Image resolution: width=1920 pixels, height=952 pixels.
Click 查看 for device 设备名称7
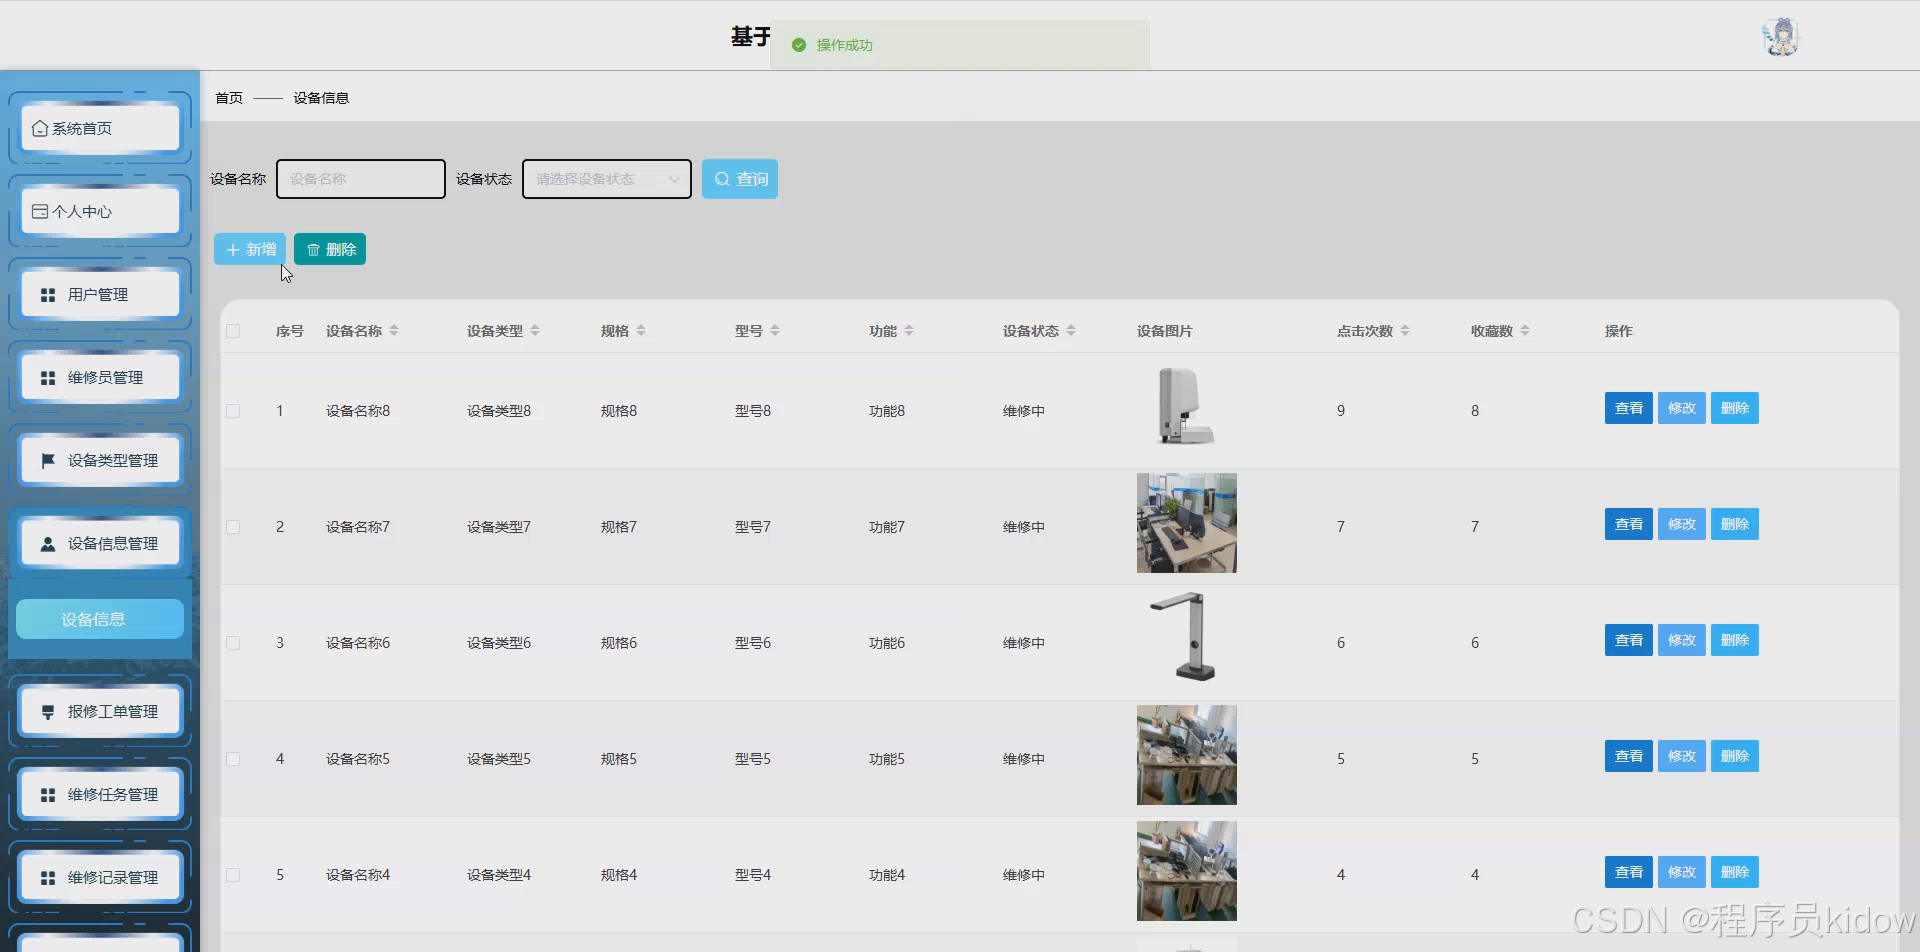click(1627, 523)
